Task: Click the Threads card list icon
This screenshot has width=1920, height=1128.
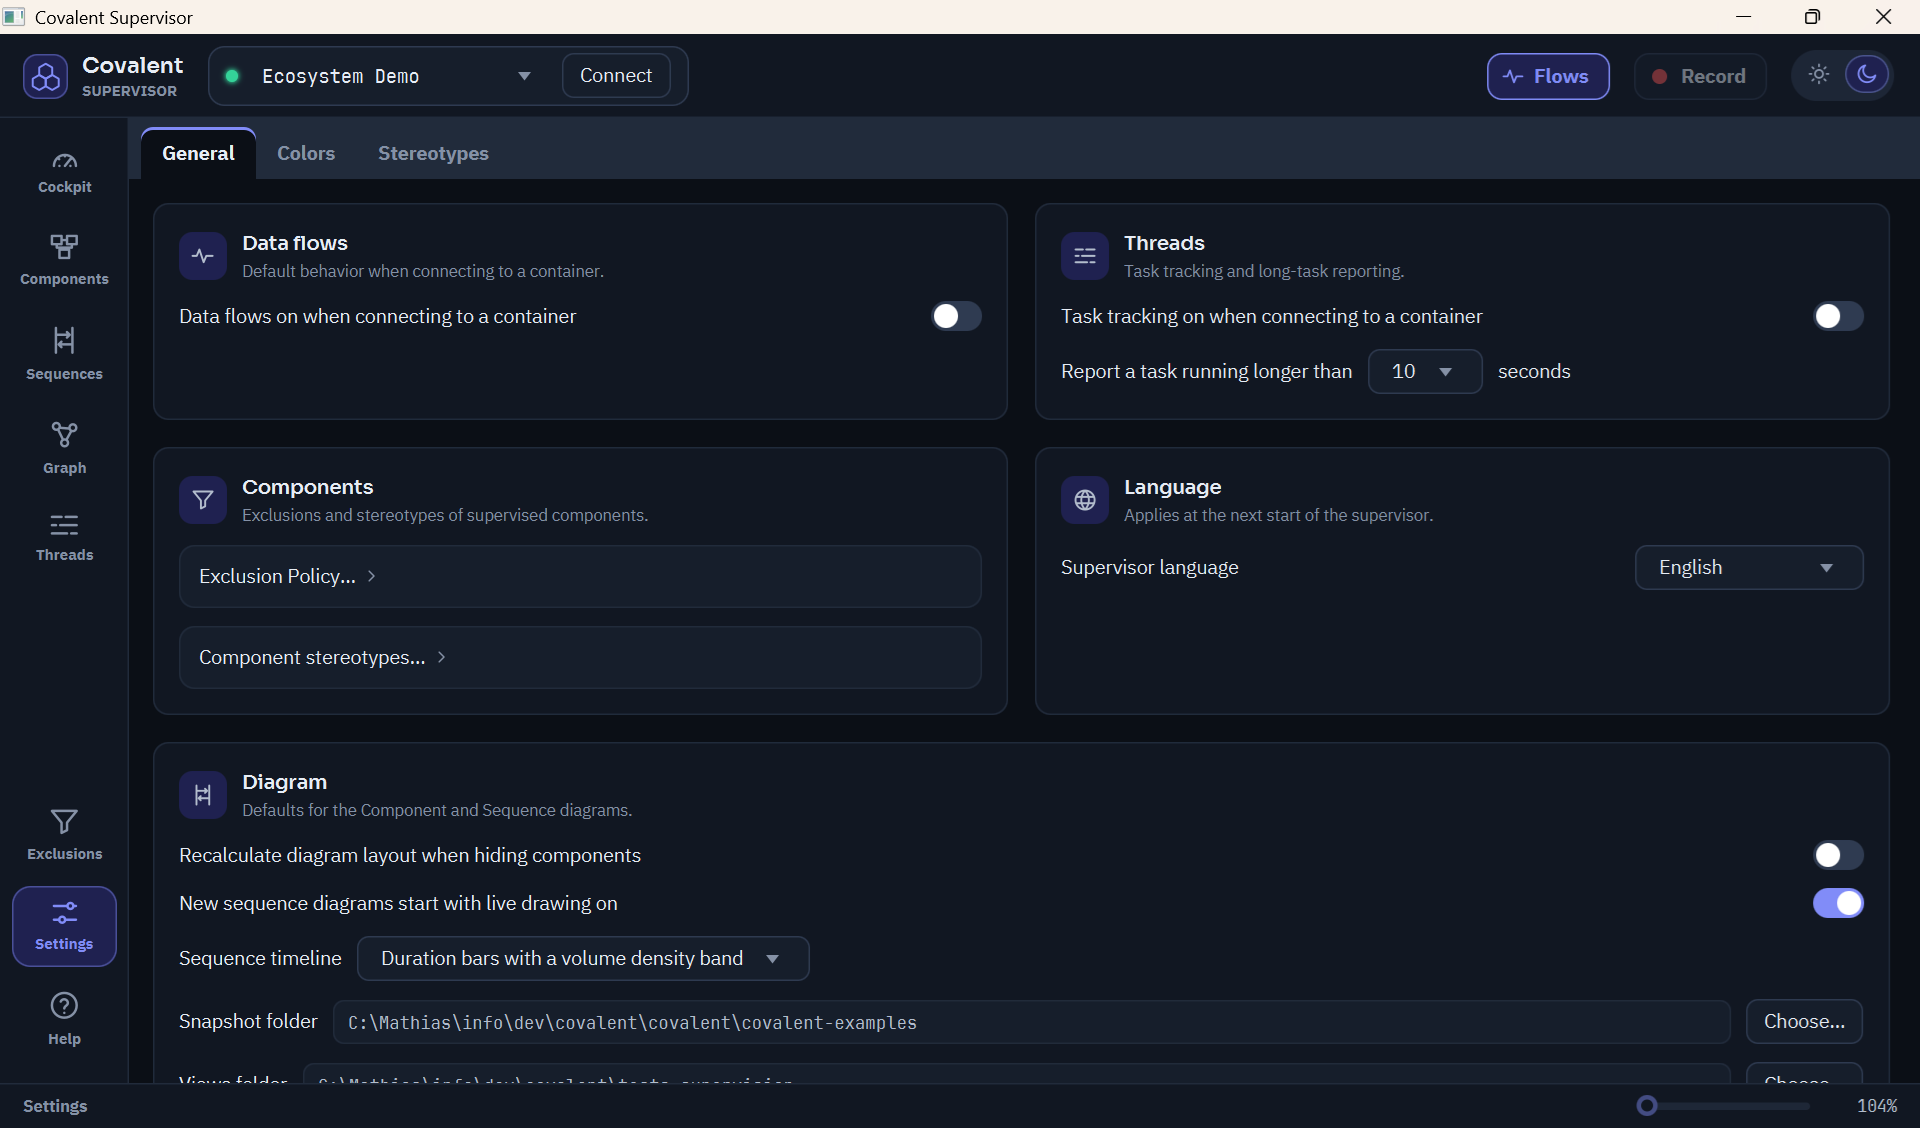Action: [1085, 256]
